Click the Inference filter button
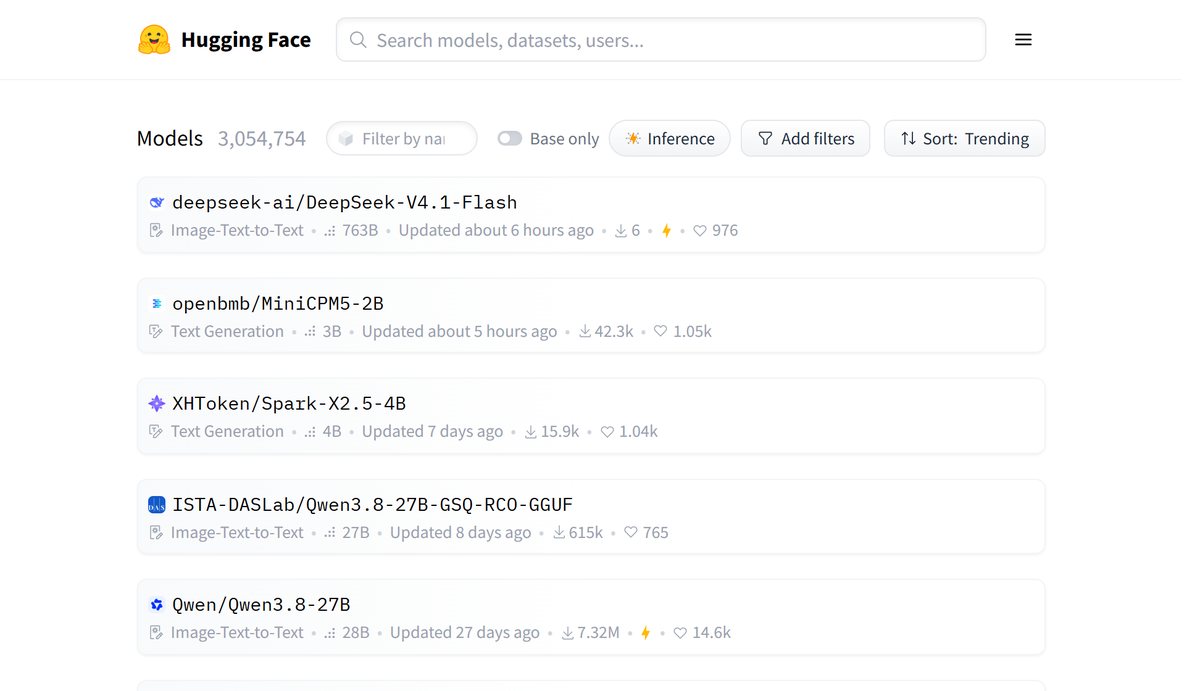 click(x=669, y=139)
